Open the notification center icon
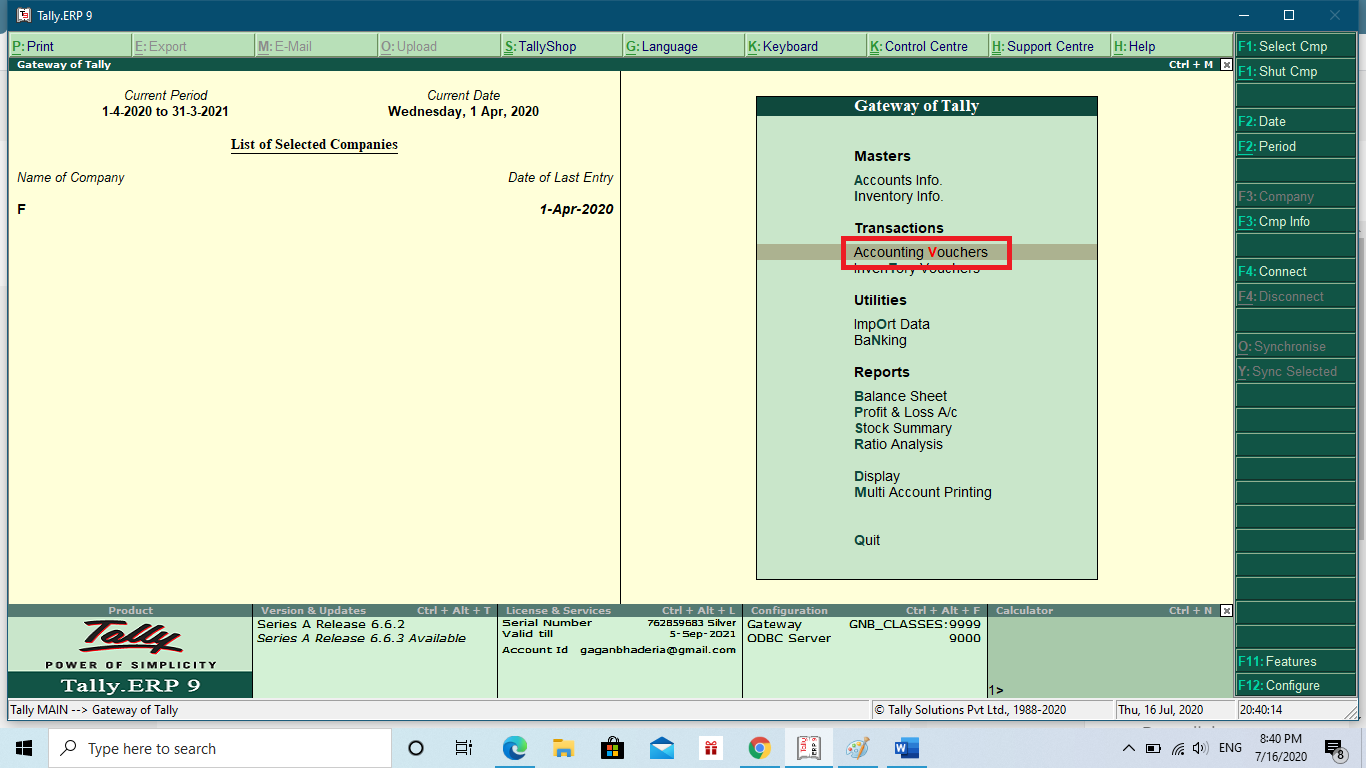The height and width of the screenshot is (768, 1366). 1333,748
